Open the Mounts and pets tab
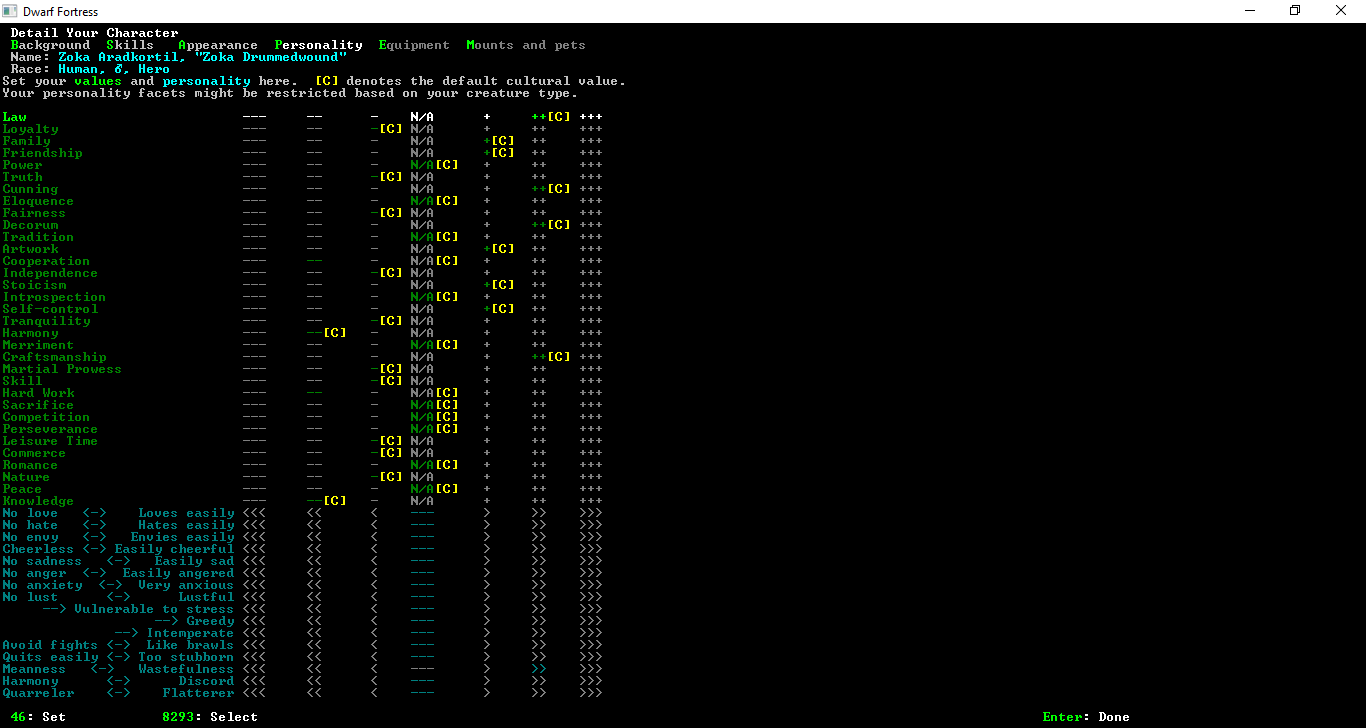 point(526,45)
